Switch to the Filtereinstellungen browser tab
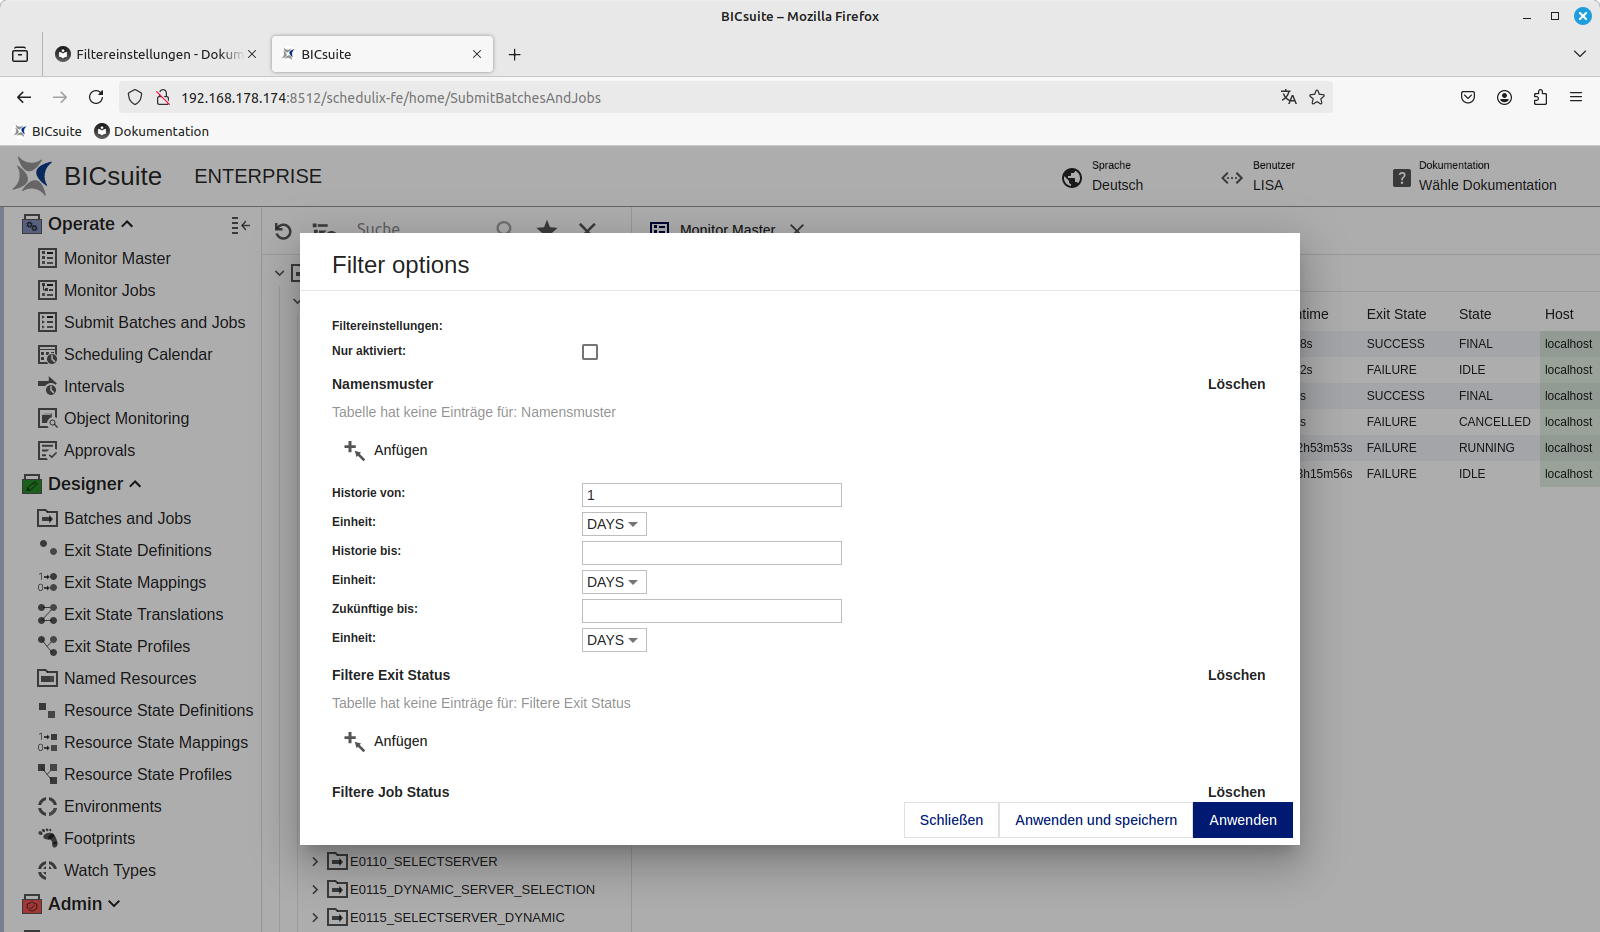This screenshot has width=1600, height=932. coord(156,54)
